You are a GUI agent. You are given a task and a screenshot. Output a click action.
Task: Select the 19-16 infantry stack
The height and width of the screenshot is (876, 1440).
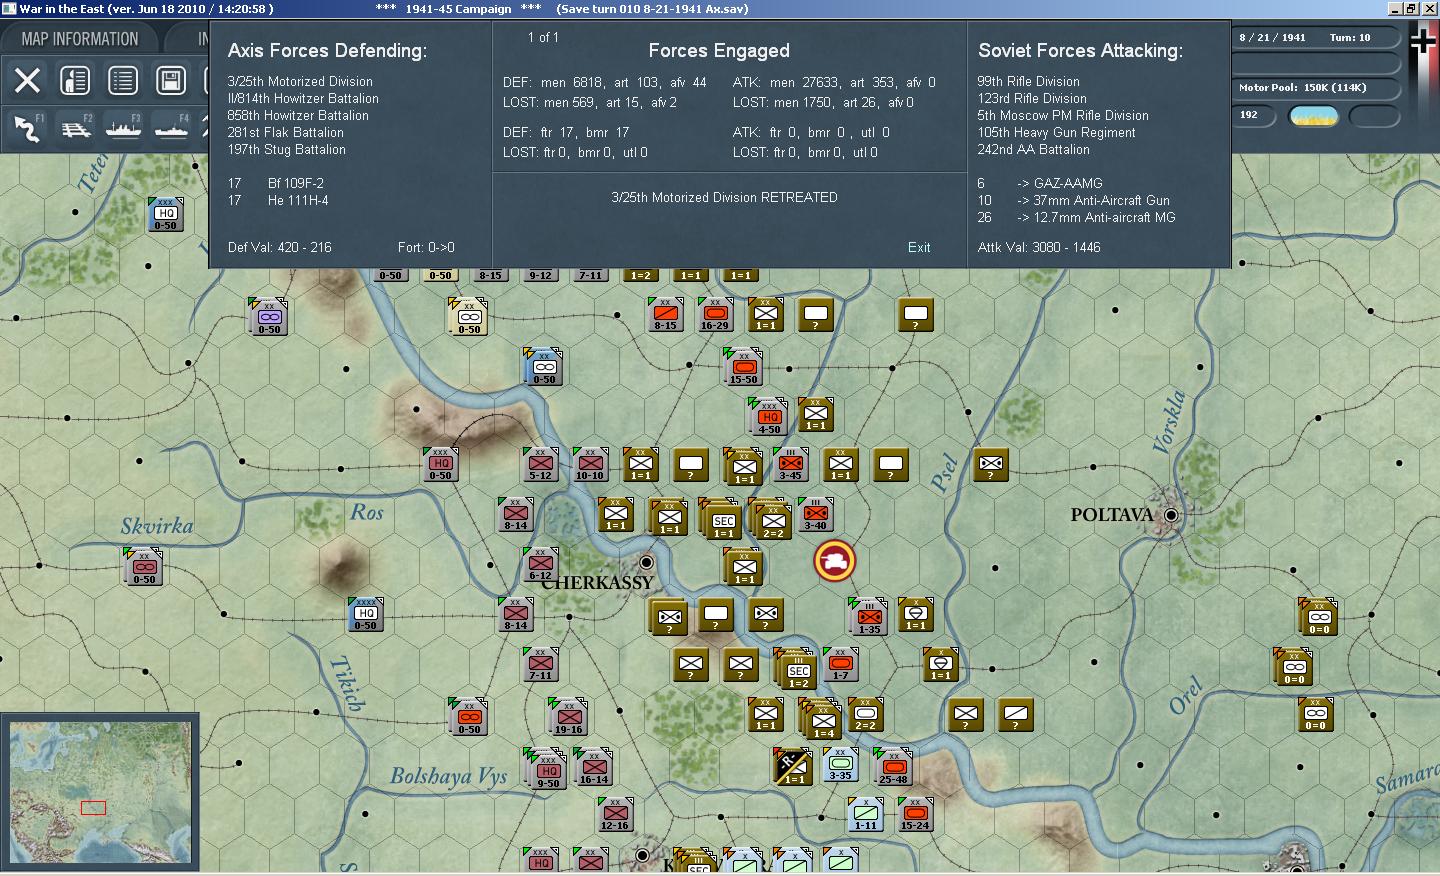tap(568, 716)
